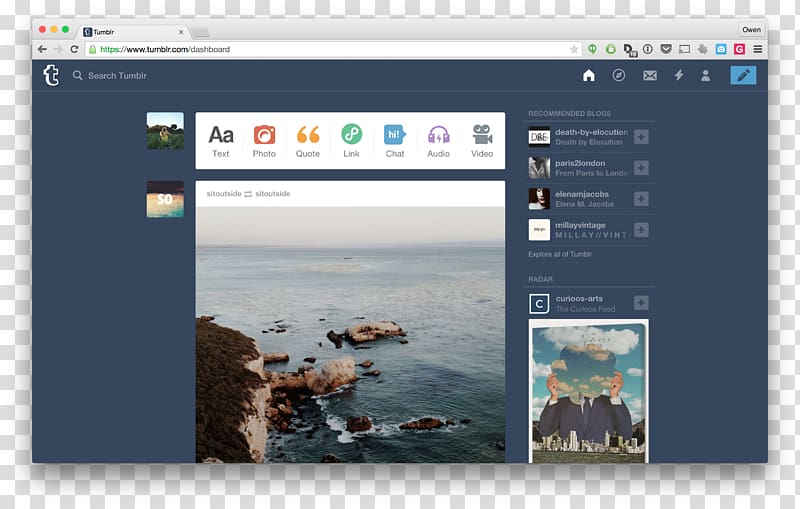Open the first sitoutside post author link
Screen dimensions: 800x509
224,194
